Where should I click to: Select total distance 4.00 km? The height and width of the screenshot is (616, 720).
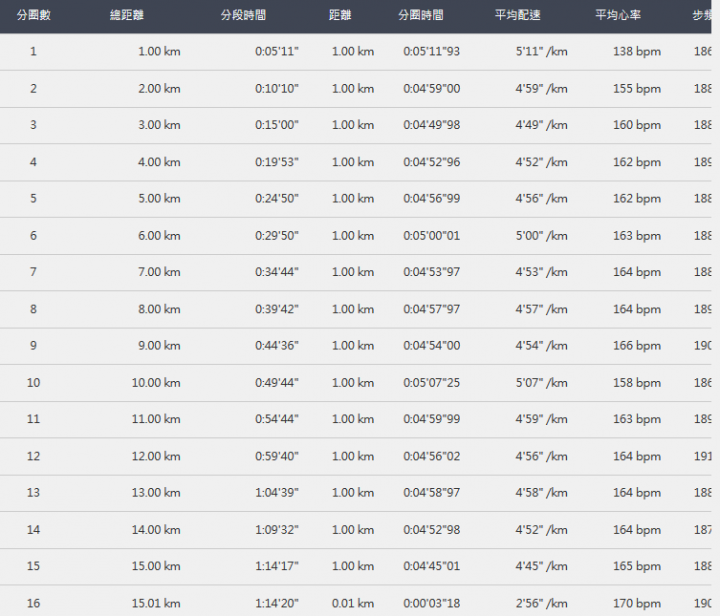point(159,162)
